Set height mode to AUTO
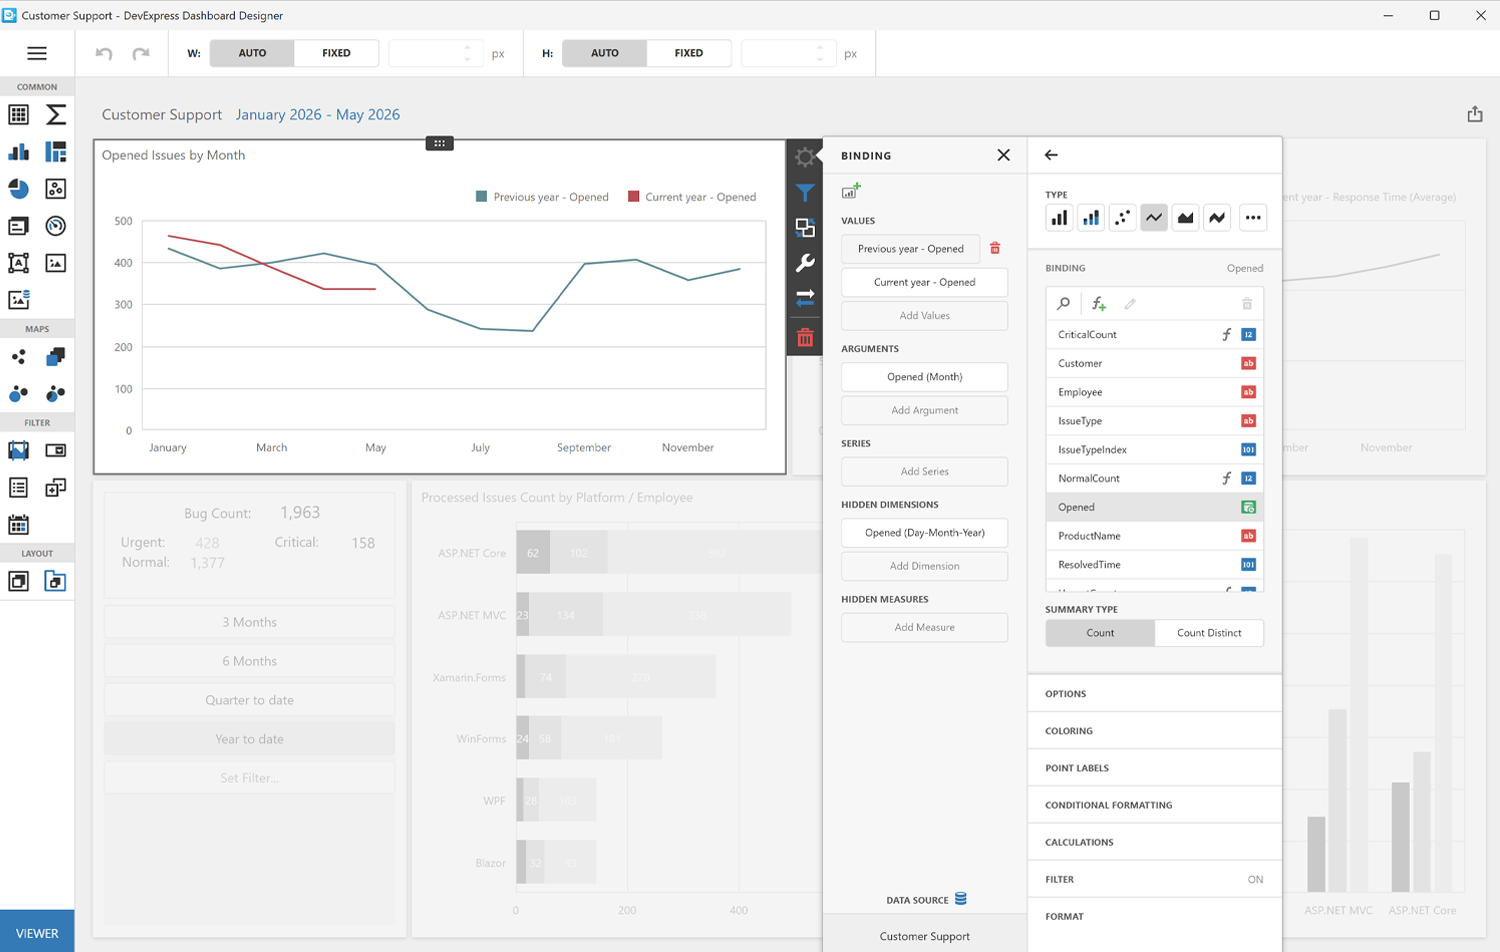The height and width of the screenshot is (952, 1500). coord(605,53)
